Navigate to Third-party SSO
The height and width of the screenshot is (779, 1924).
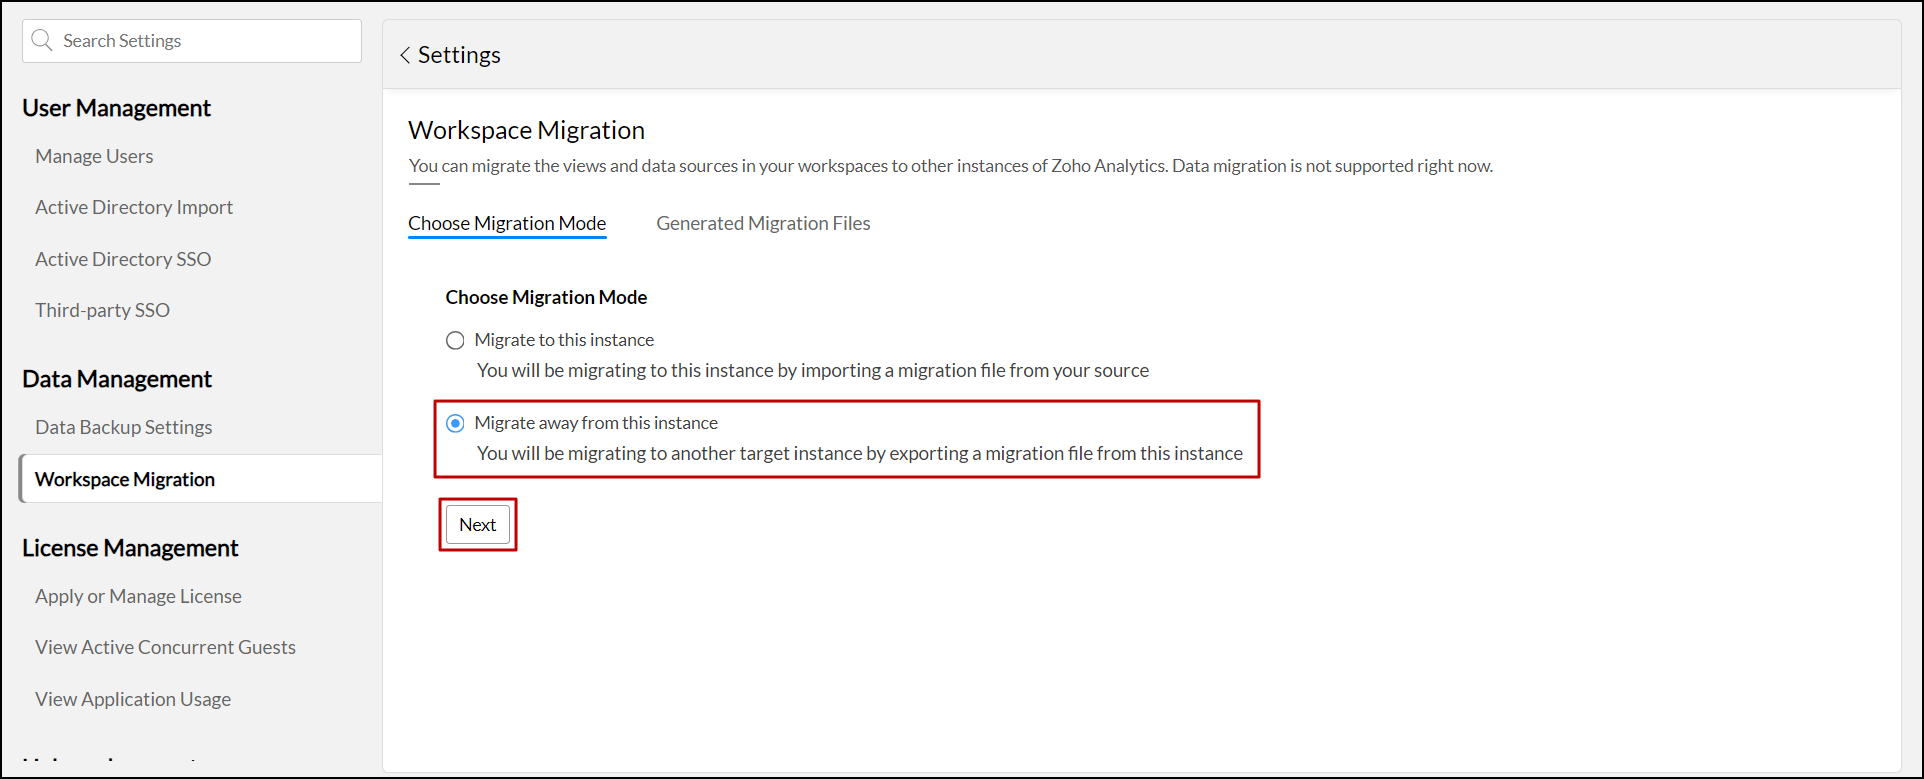coord(102,310)
